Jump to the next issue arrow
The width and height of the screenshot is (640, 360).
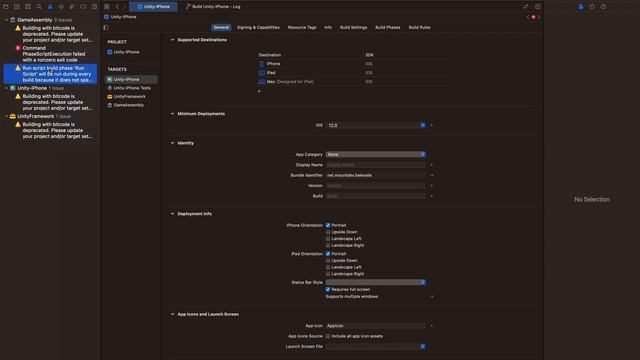539,17
